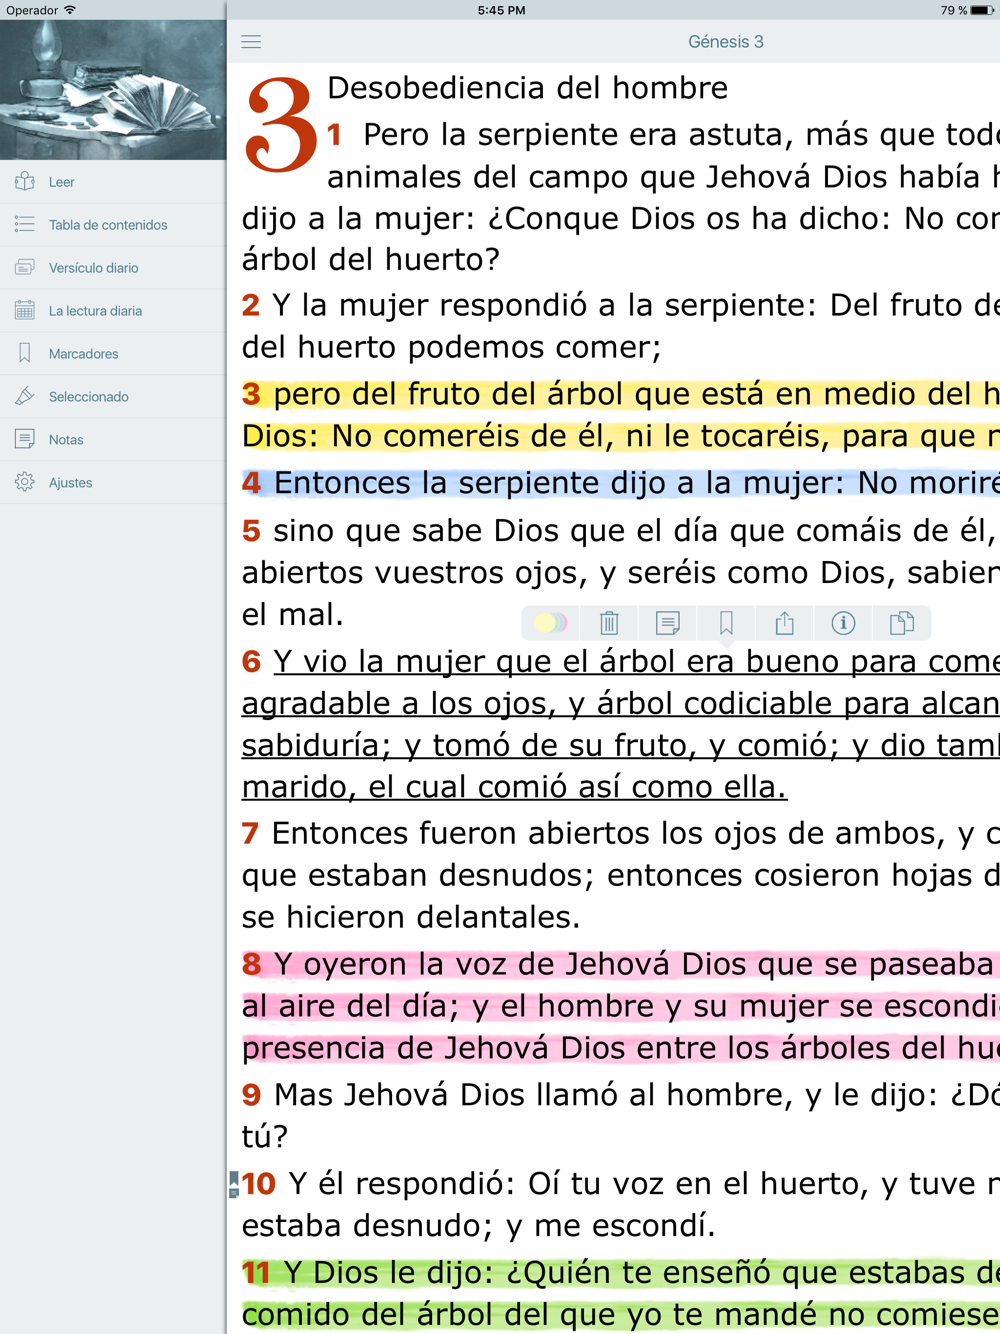
Task: Tap the large red chapter number 3
Action: click(x=280, y=125)
